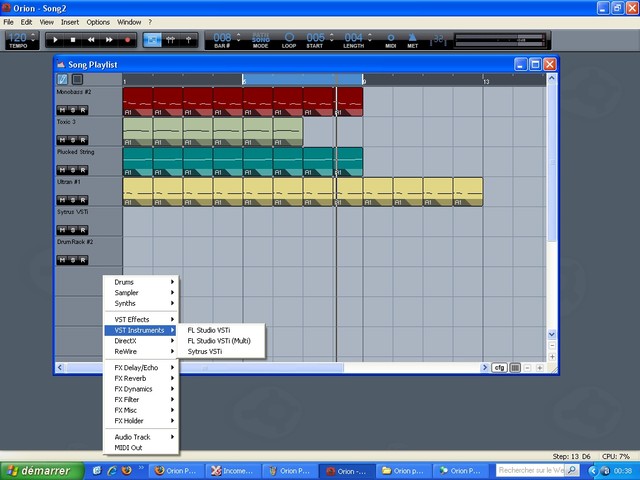
Task: Open the FX Filter submenu
Action: 140,400
